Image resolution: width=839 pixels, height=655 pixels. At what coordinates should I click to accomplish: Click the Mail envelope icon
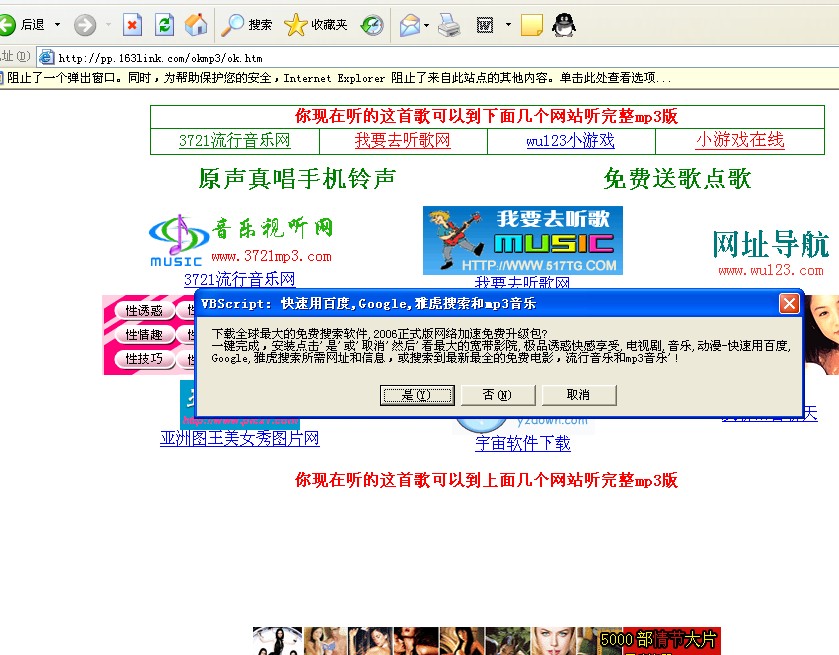pos(410,25)
